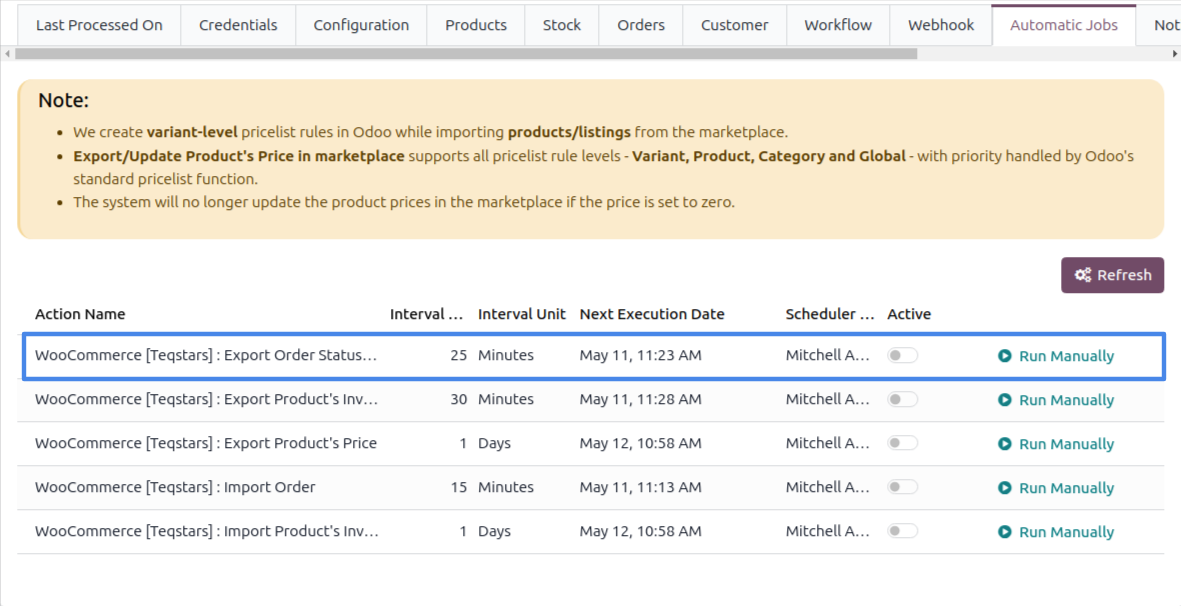
Task: Open the Configuration tab
Action: [x=361, y=25]
